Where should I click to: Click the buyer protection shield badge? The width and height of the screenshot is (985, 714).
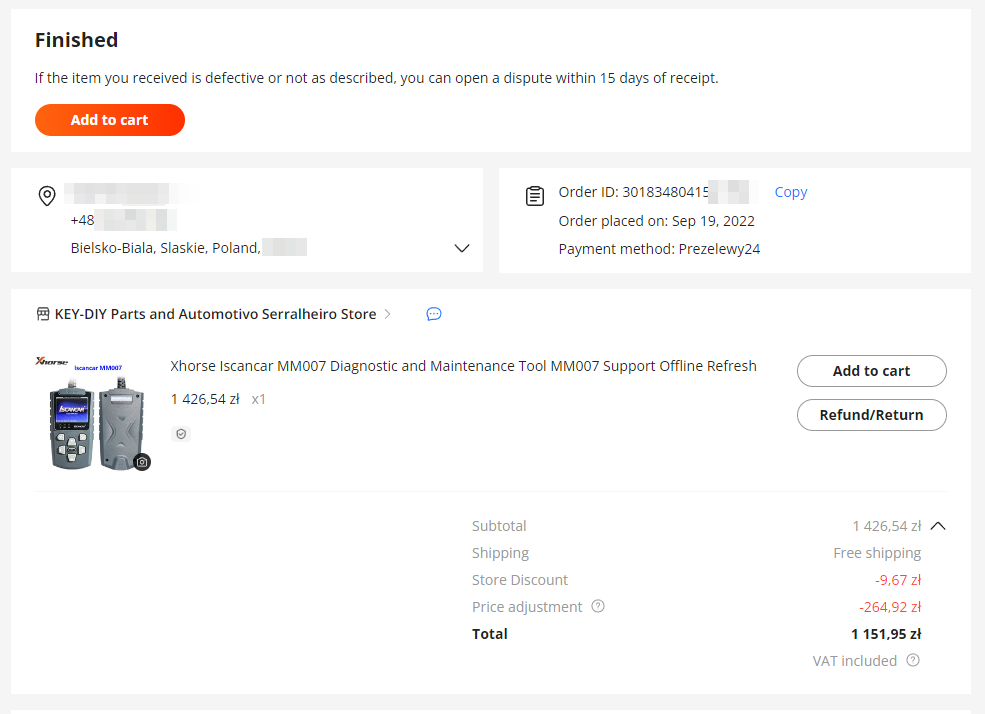[x=181, y=434]
